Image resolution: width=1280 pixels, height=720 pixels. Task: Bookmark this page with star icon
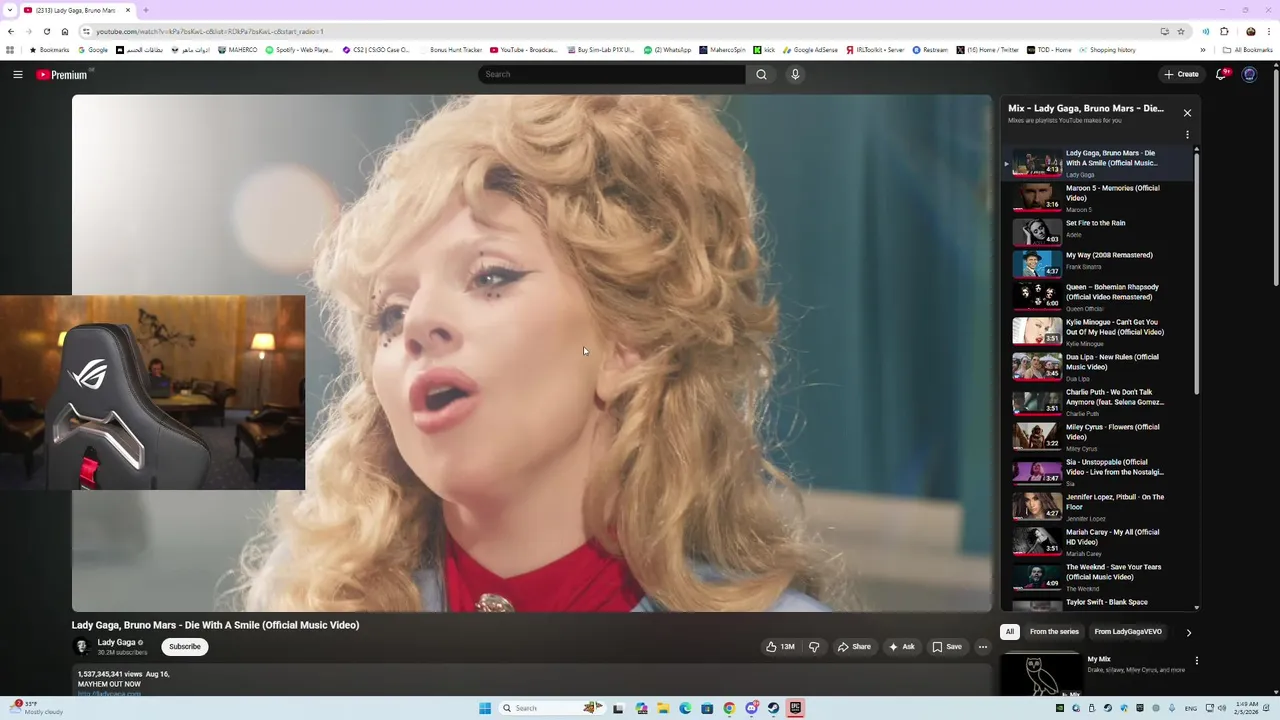[x=1180, y=31]
